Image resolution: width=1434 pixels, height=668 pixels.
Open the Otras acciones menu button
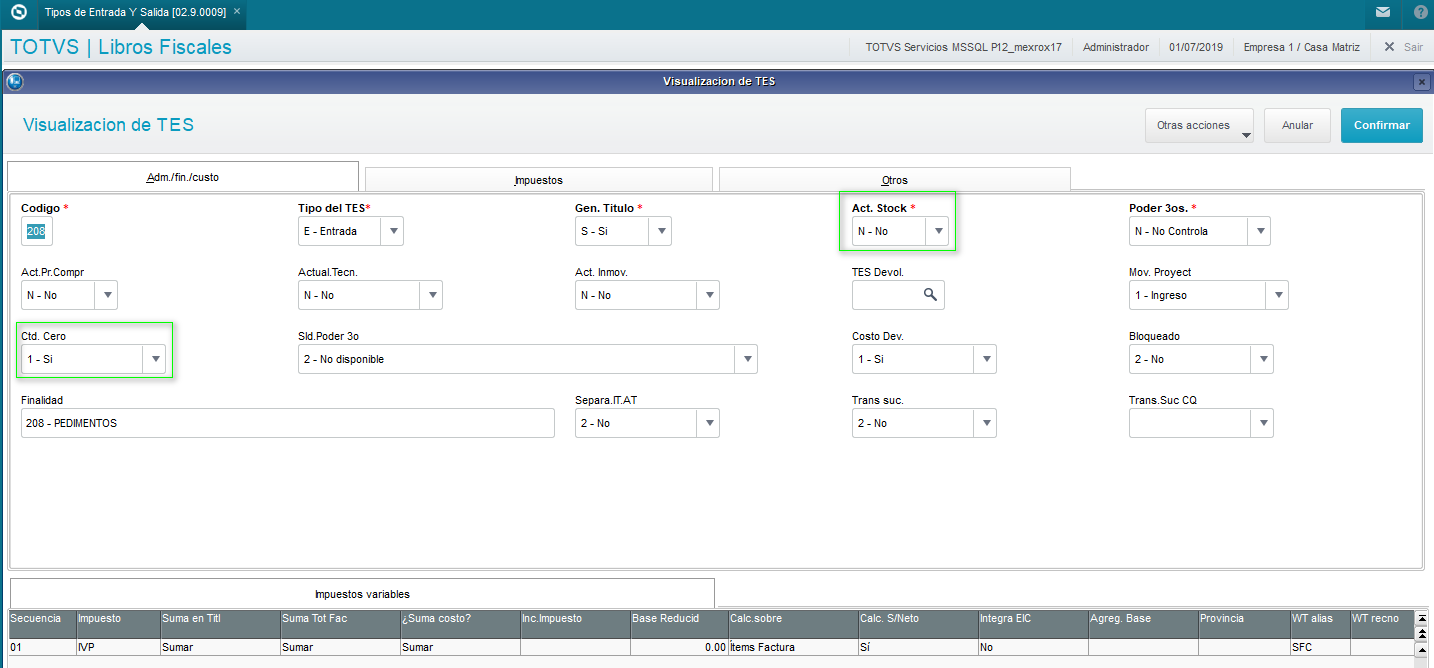click(x=1200, y=126)
